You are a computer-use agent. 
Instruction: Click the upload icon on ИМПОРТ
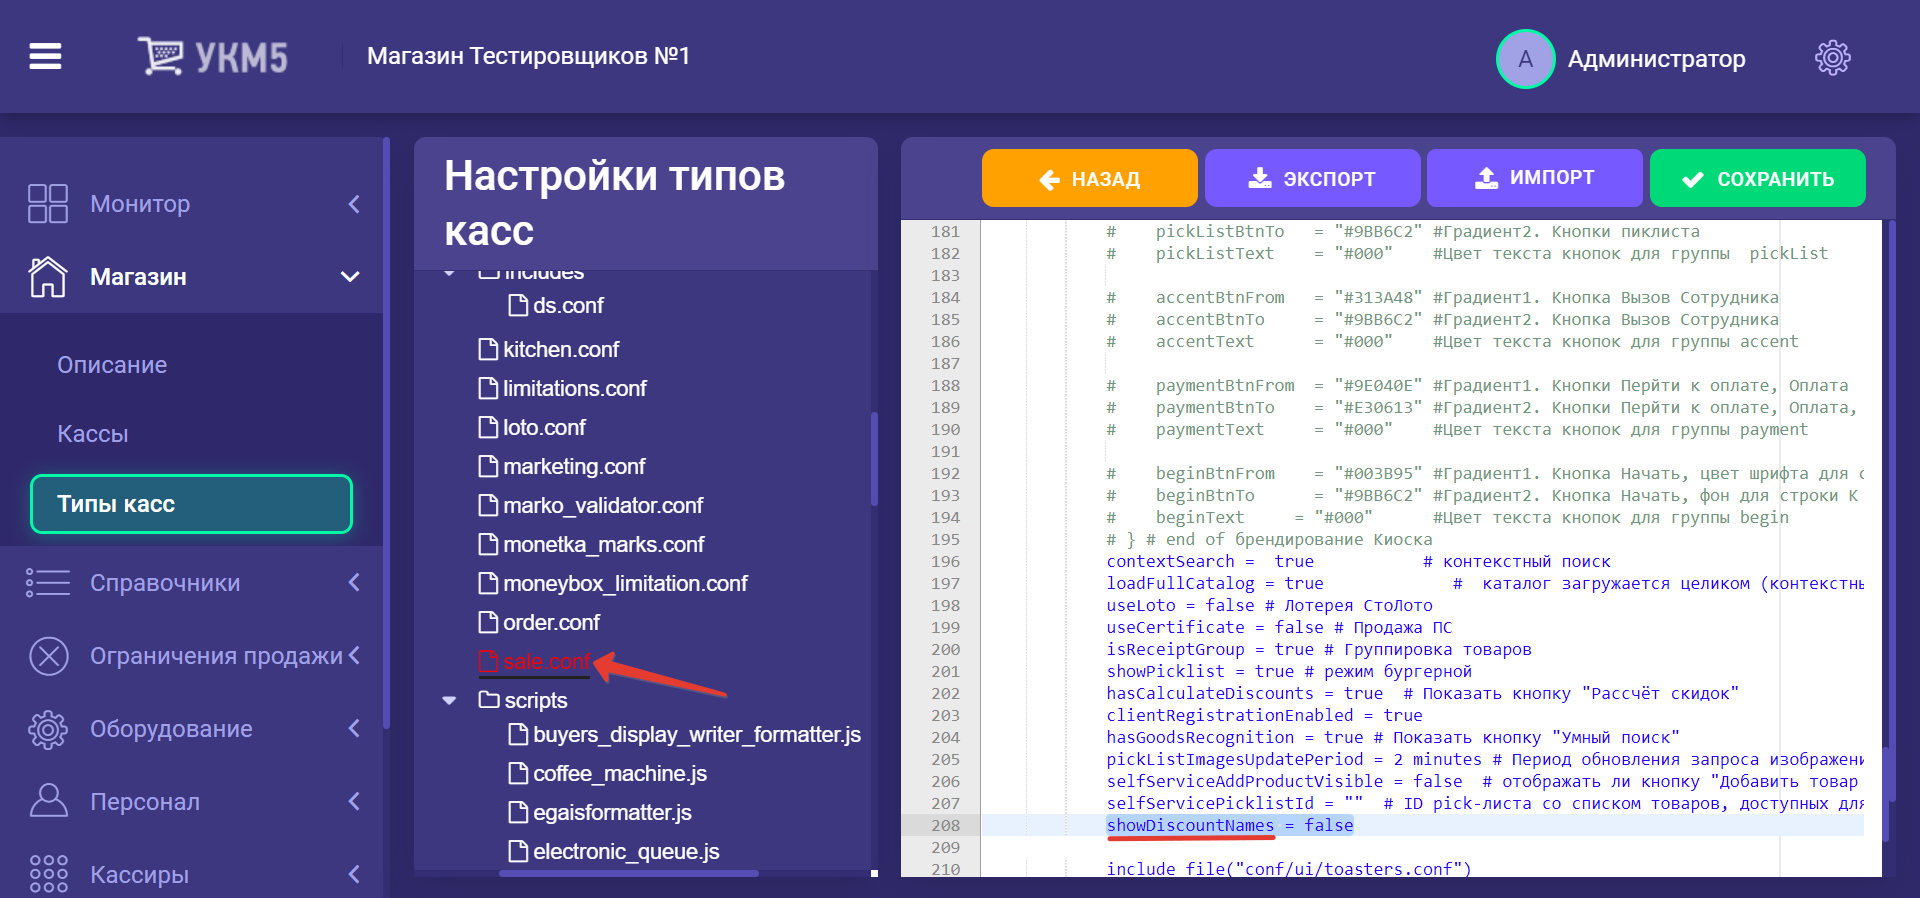click(x=1487, y=178)
